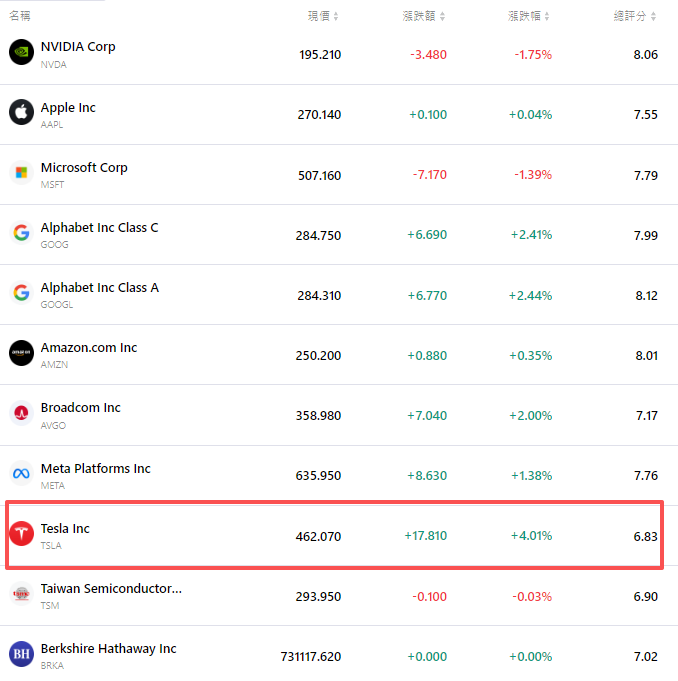Click the Tesla Inc logo icon

[21, 534]
